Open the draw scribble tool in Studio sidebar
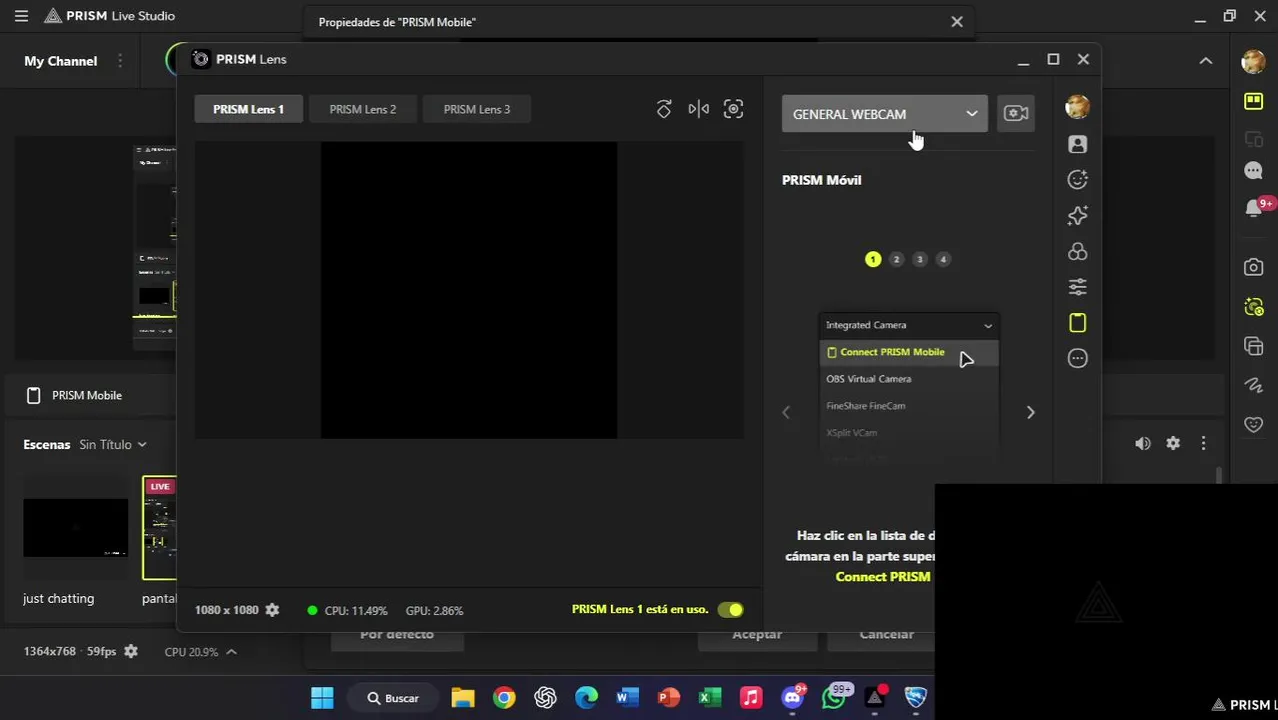1278x720 pixels. pos(1253,385)
